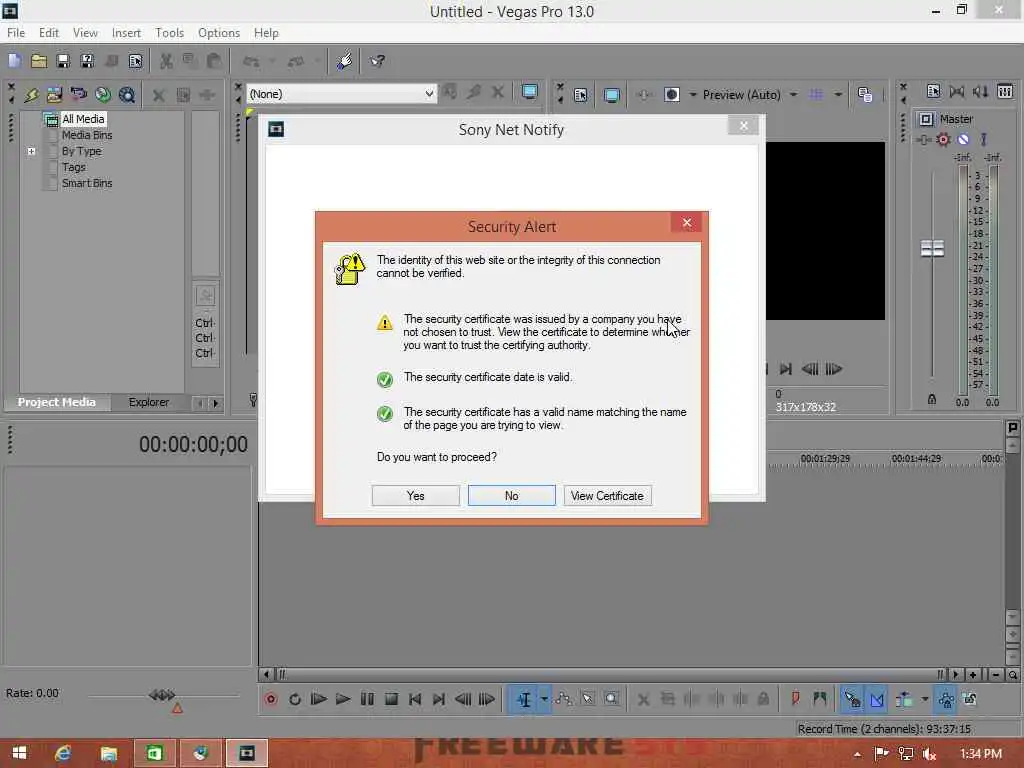Click Go to End in transport

click(439, 699)
